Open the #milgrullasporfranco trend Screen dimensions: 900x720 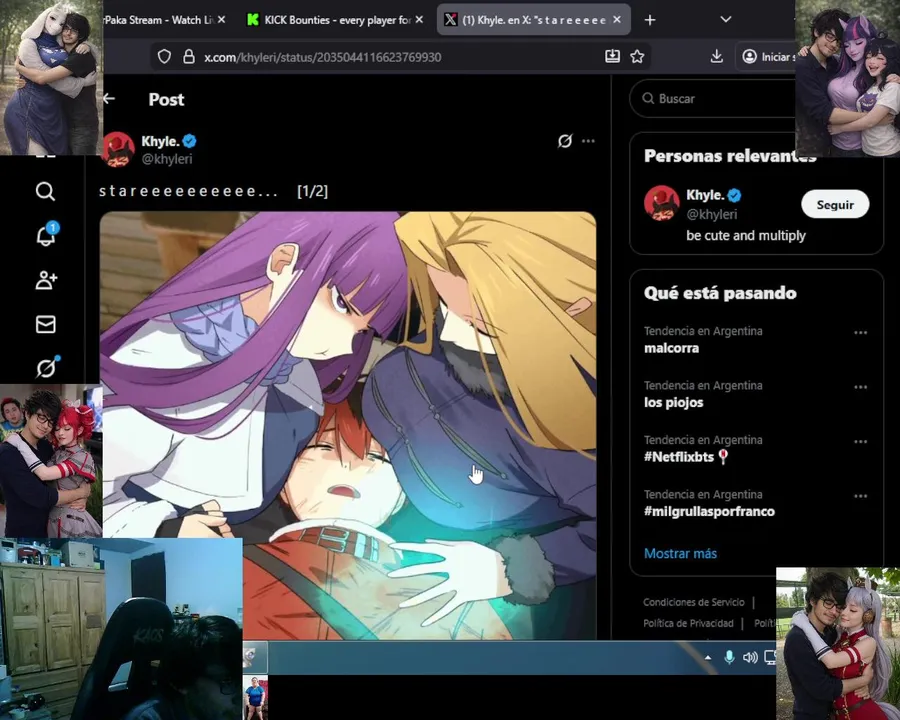pyautogui.click(x=709, y=511)
